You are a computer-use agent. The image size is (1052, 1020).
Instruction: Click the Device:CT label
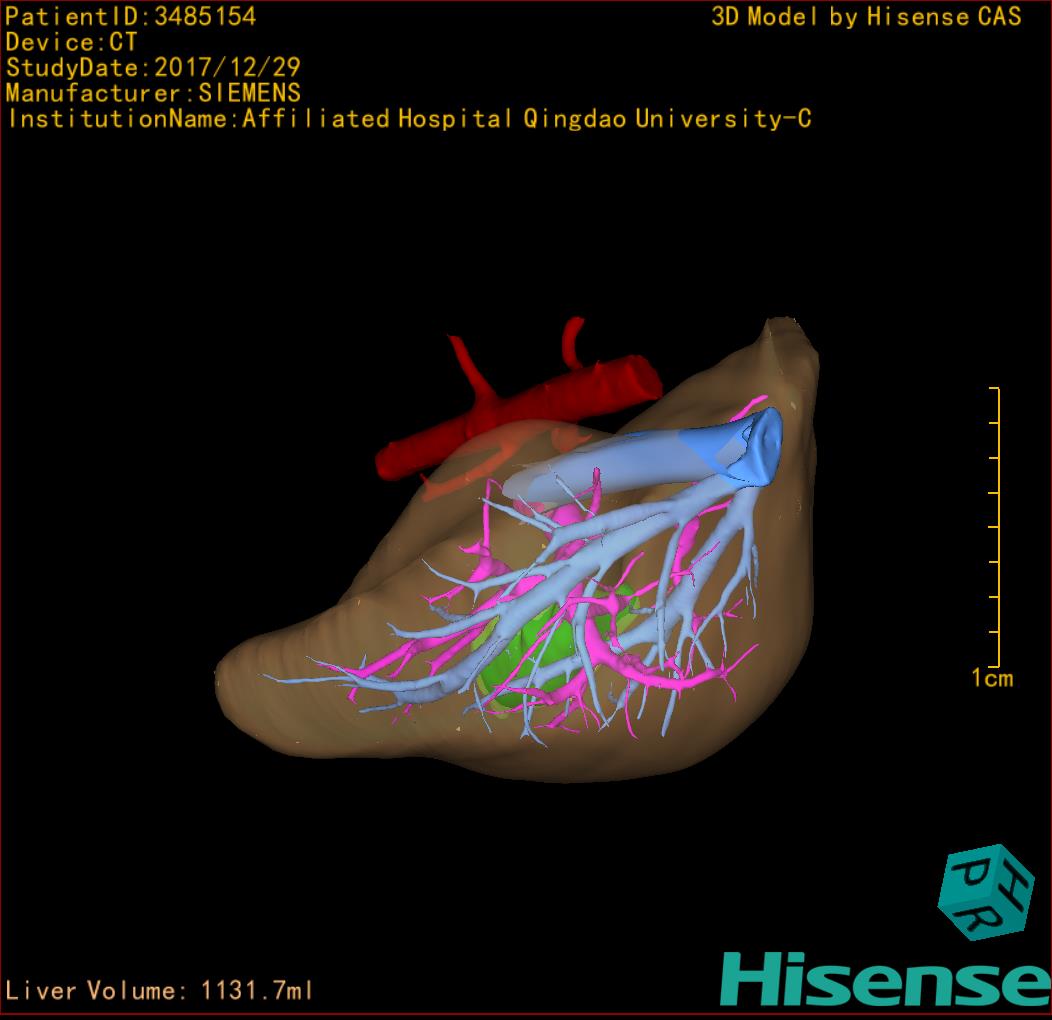71,42
